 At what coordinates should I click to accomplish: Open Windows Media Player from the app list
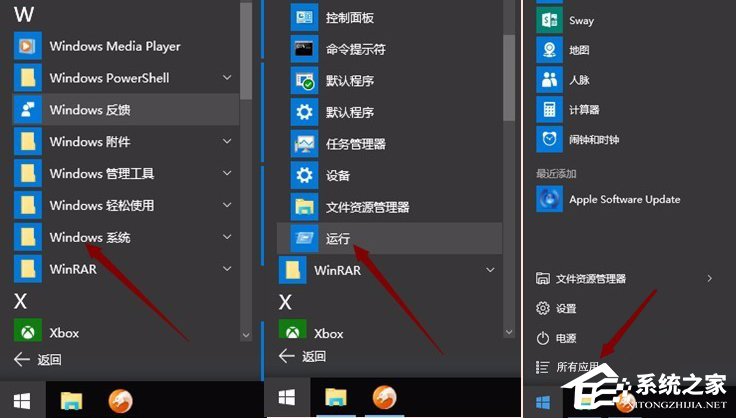pyautogui.click(x=126, y=46)
